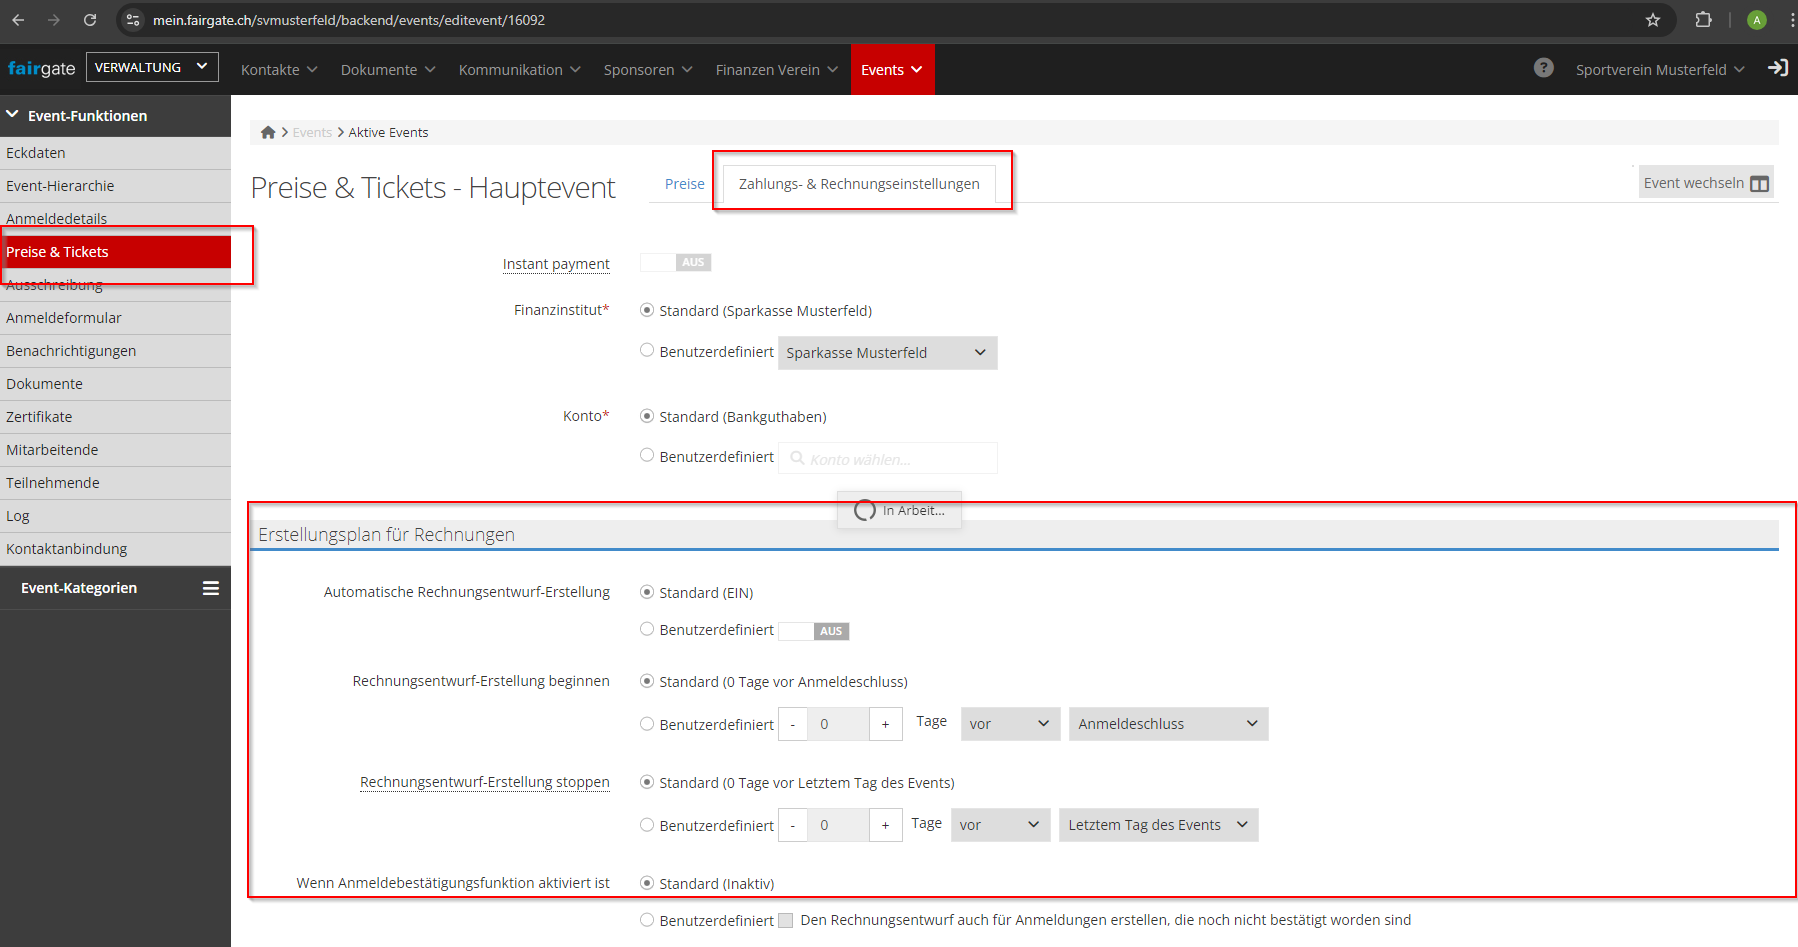Click the home icon in breadcrumb

click(x=267, y=132)
